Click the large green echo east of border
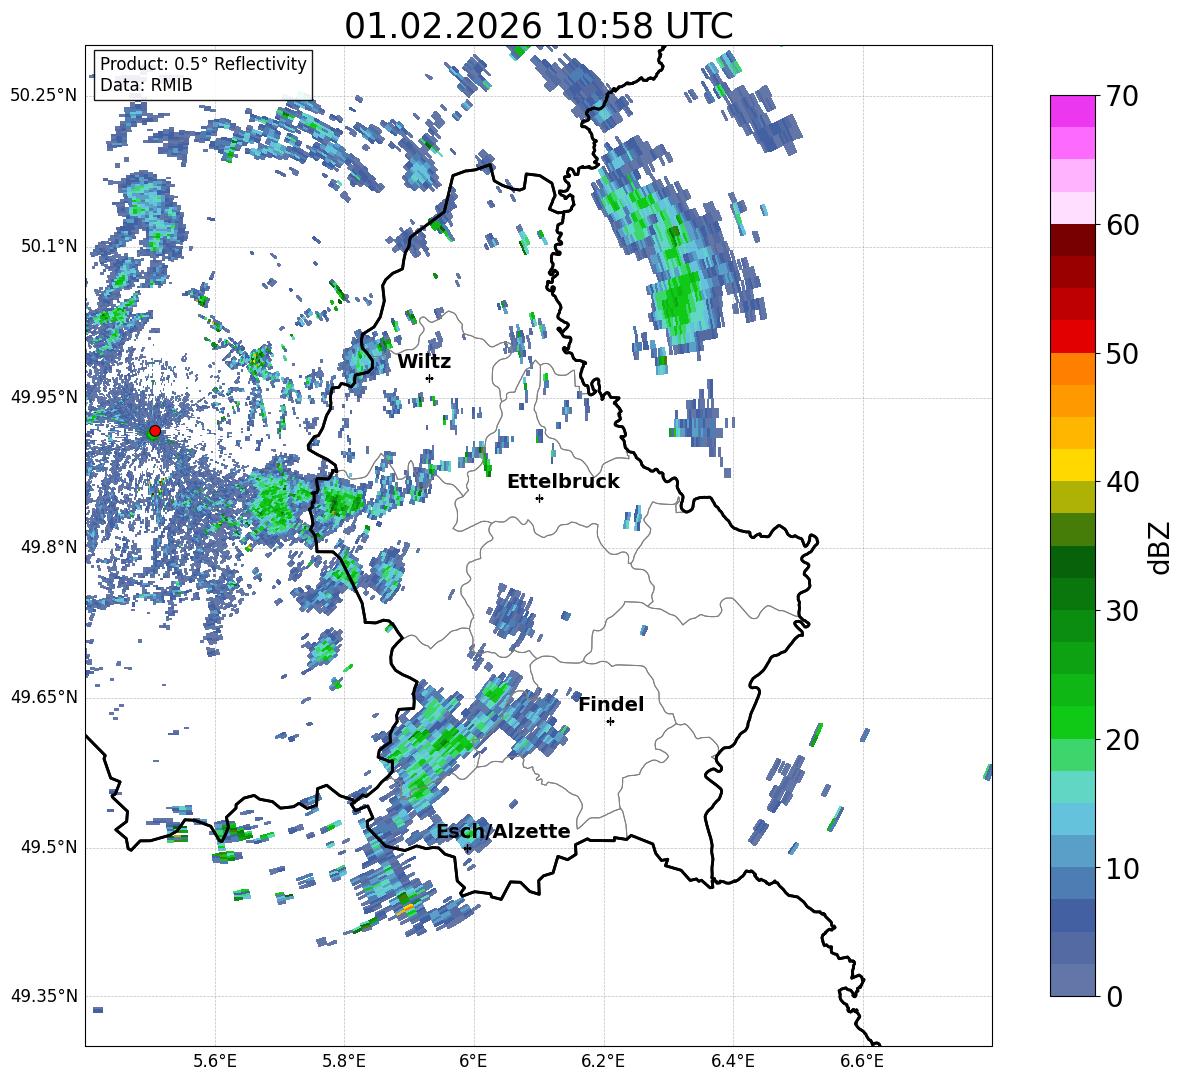 coord(680,300)
